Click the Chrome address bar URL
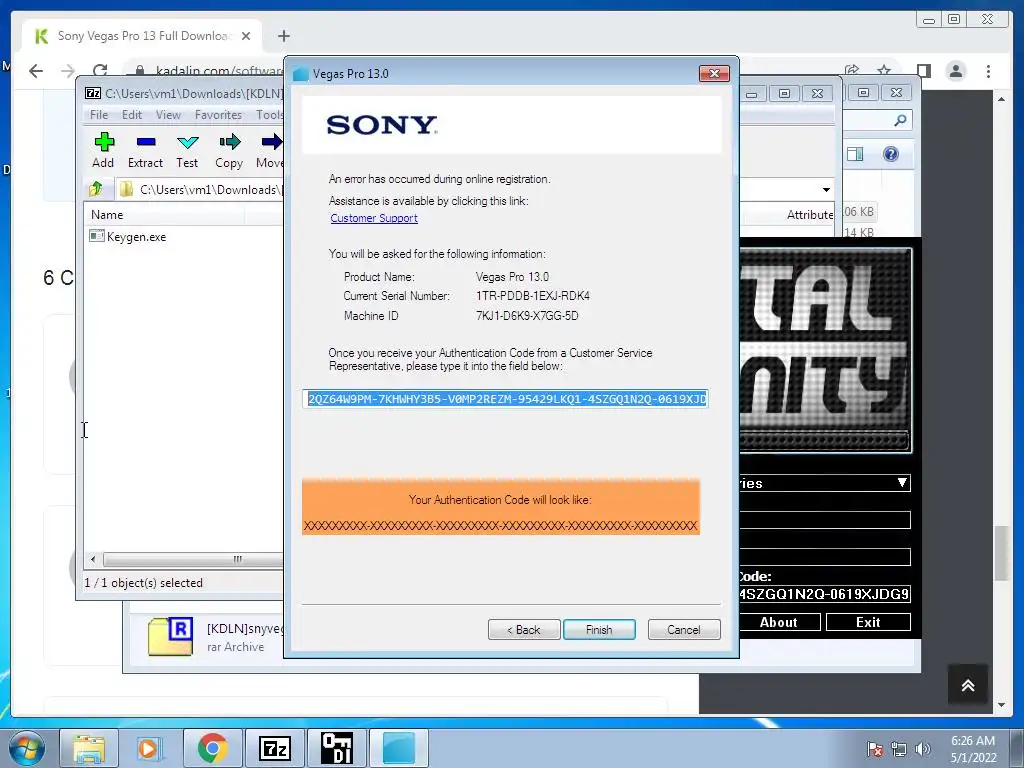Screen dimensions: 1024x768 click(x=219, y=71)
